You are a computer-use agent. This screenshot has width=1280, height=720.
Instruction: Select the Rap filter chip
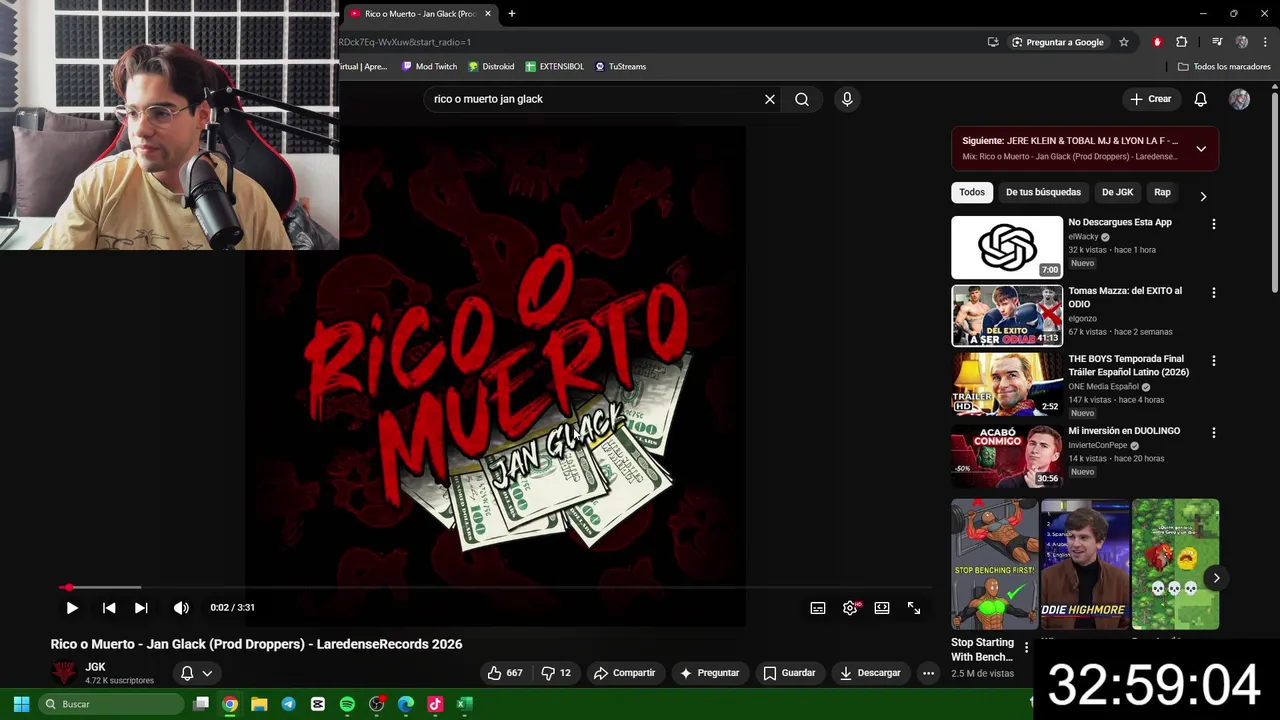click(x=1162, y=192)
